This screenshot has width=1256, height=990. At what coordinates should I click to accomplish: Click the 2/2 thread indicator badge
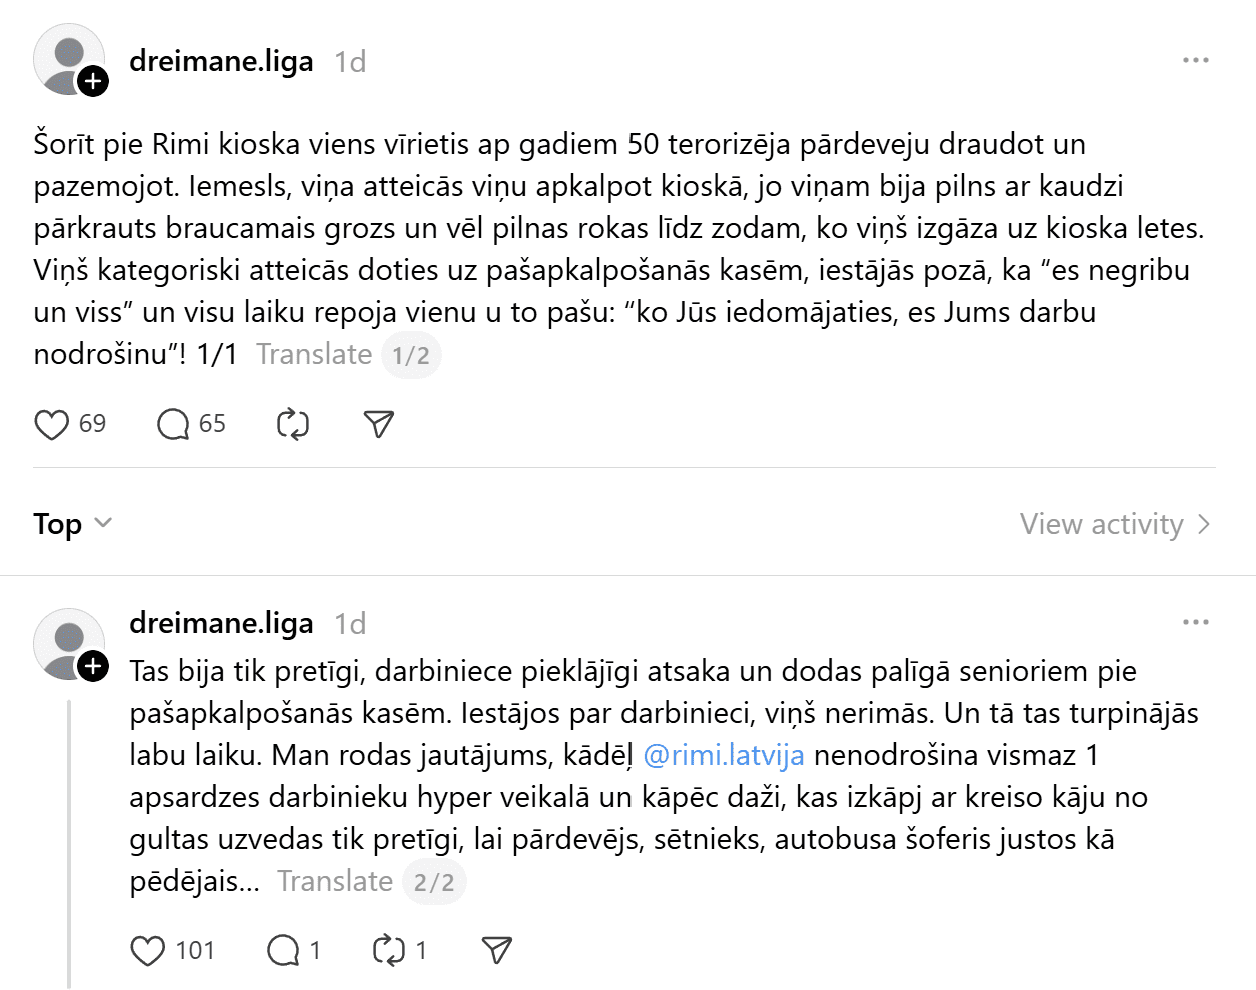click(x=434, y=882)
